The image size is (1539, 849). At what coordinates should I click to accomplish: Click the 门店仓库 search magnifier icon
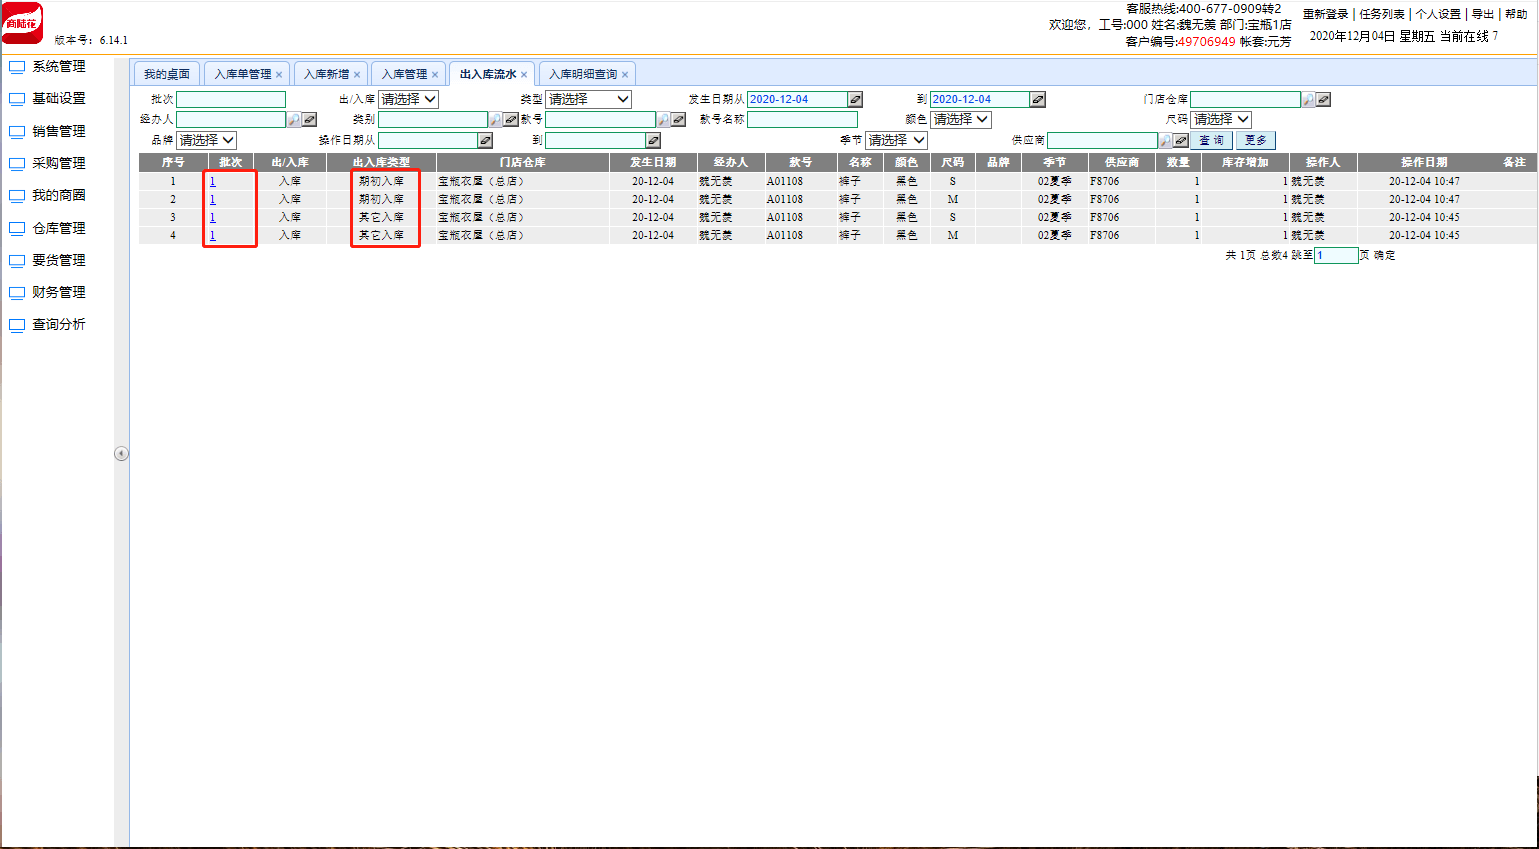(x=1308, y=100)
